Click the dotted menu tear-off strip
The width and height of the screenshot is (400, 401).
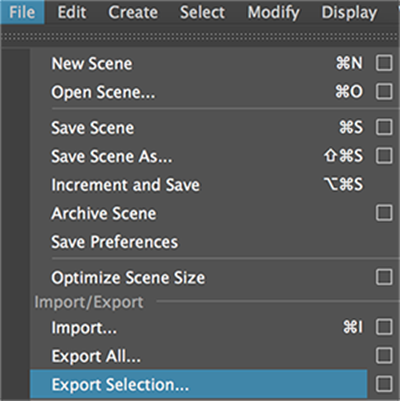pos(200,36)
